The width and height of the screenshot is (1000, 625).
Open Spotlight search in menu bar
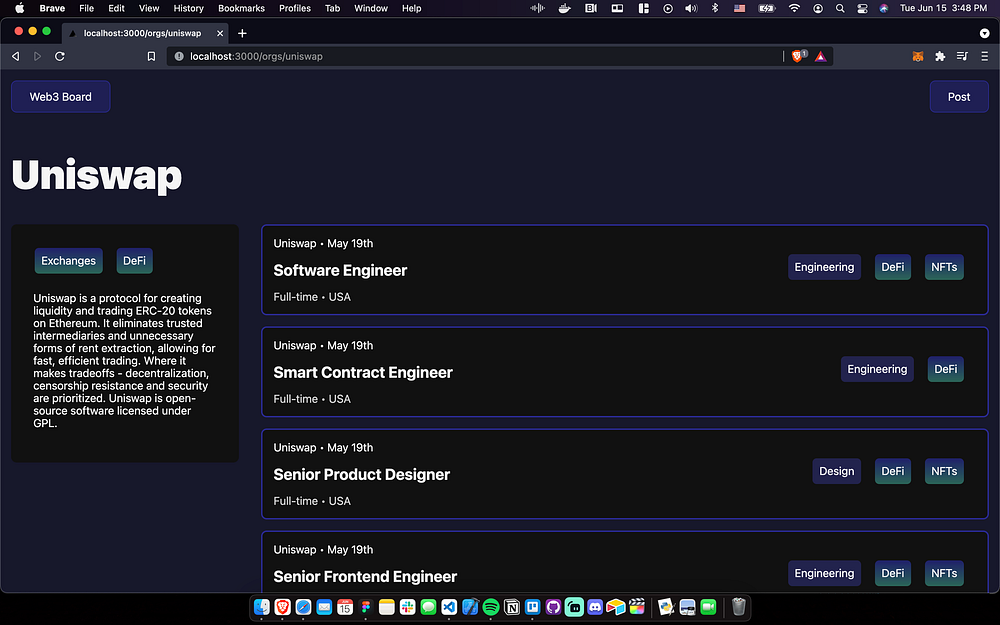click(840, 8)
